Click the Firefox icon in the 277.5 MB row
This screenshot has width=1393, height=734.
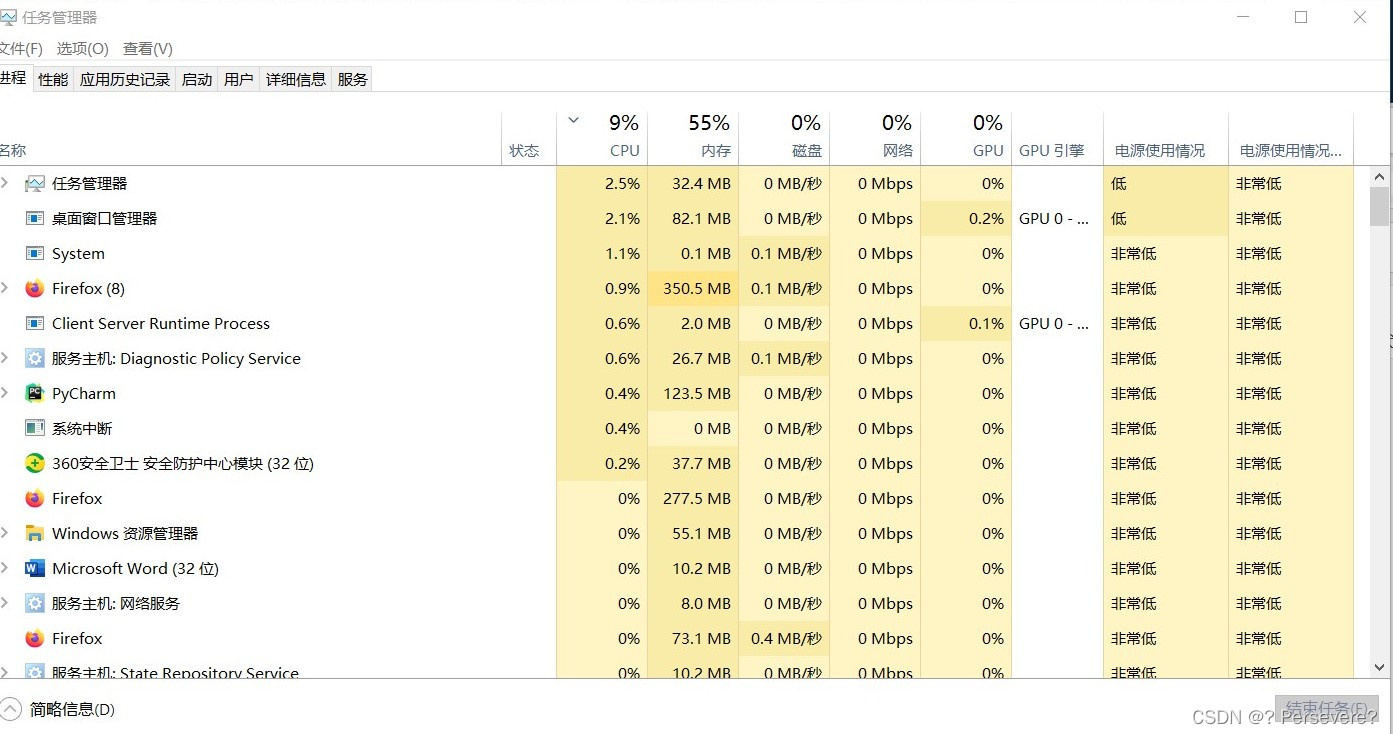(35, 499)
